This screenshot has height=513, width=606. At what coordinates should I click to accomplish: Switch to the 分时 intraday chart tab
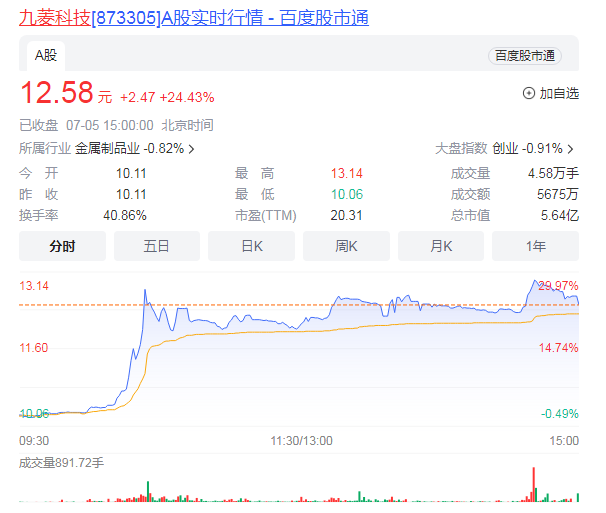click(x=62, y=246)
